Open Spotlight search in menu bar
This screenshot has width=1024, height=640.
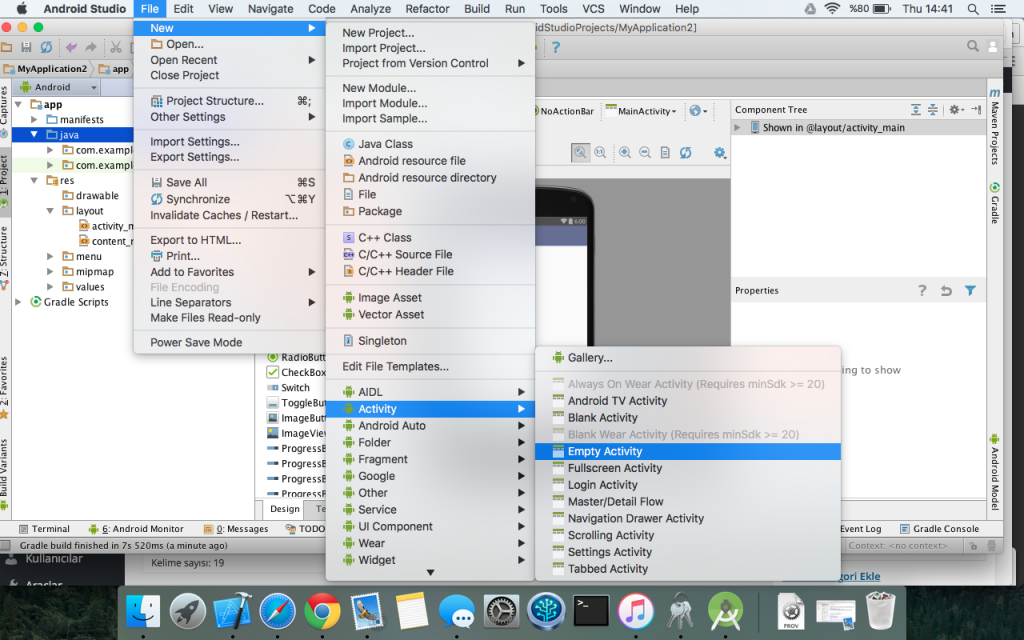click(973, 9)
